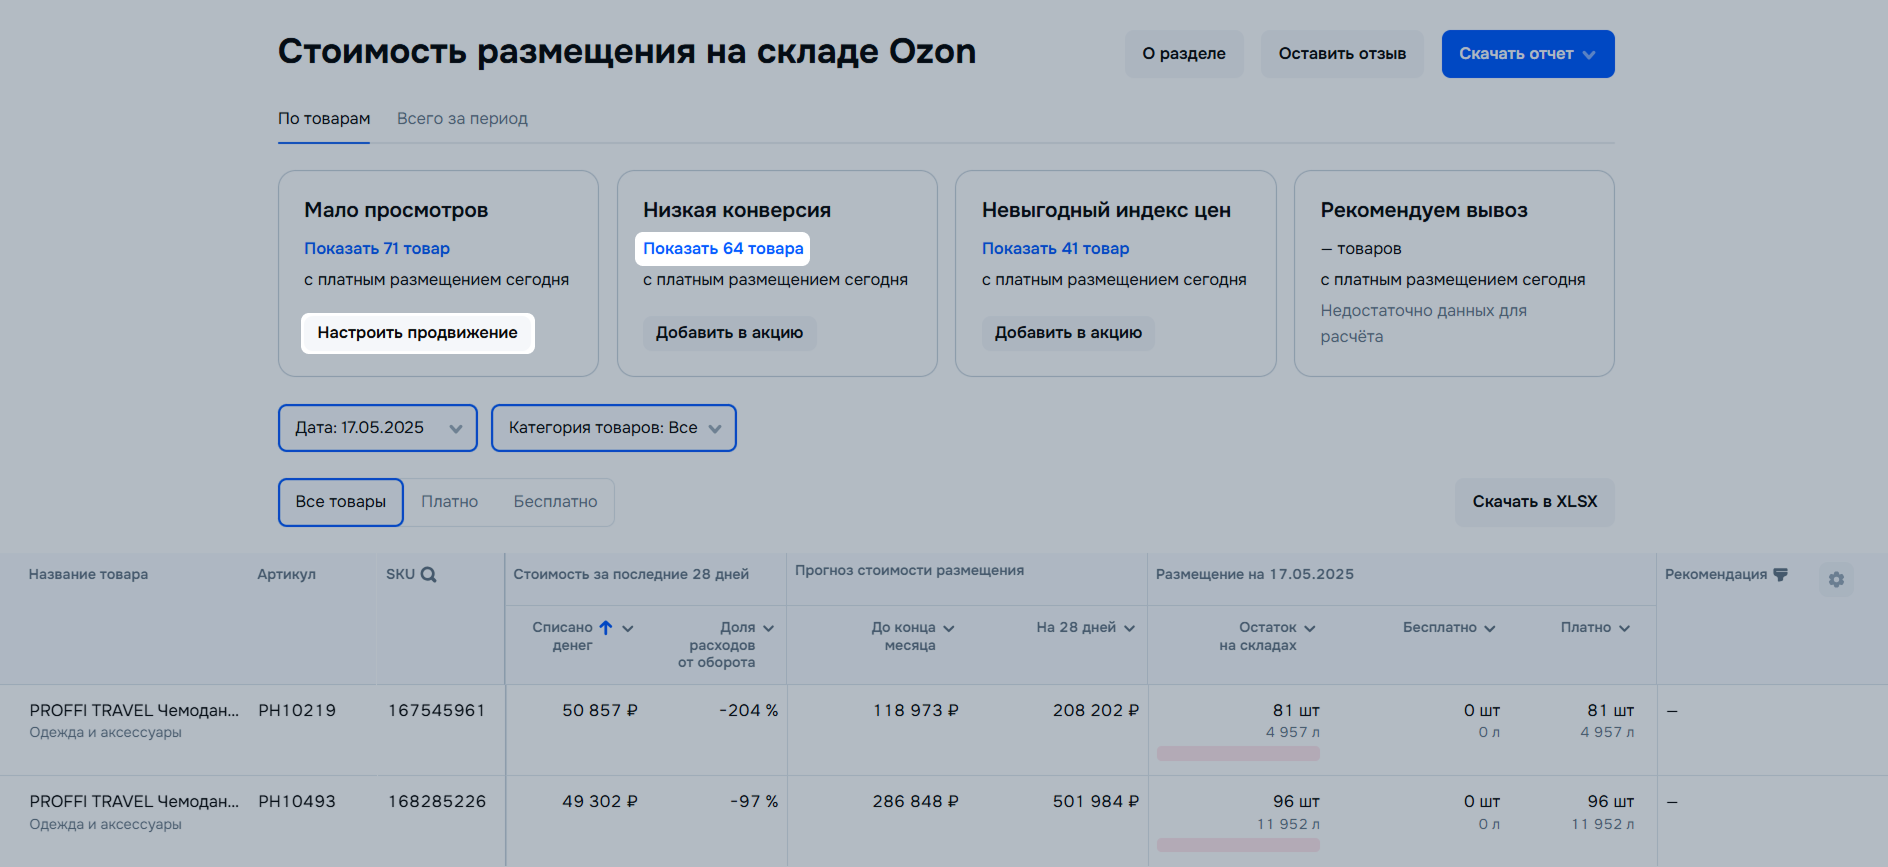Viewport: 1888px width, 867px height.
Task: Click the 208 202 ₽ 28-day forecast
Action: [1096, 711]
